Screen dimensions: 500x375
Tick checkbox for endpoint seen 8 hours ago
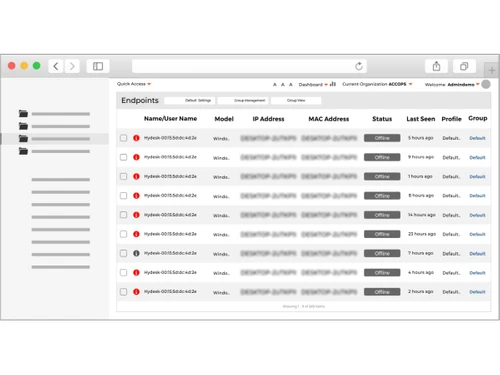(124, 196)
